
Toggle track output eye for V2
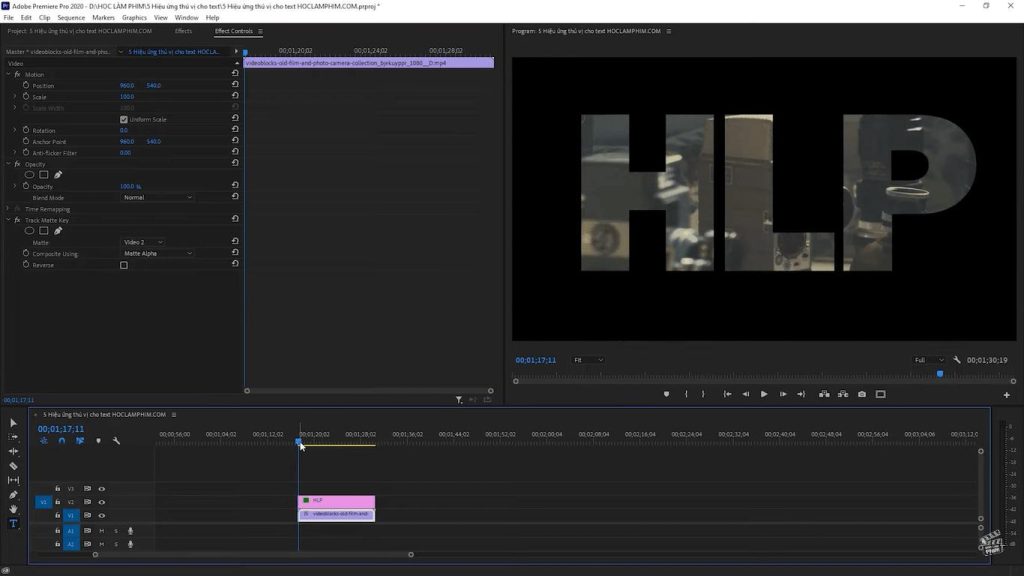tap(101, 502)
